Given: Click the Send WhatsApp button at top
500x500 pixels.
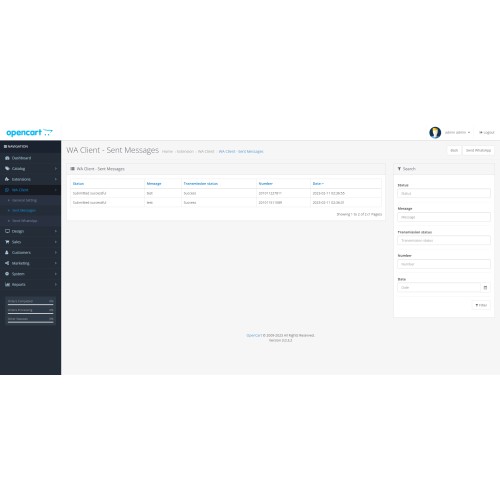Looking at the screenshot, I should 478,150.
